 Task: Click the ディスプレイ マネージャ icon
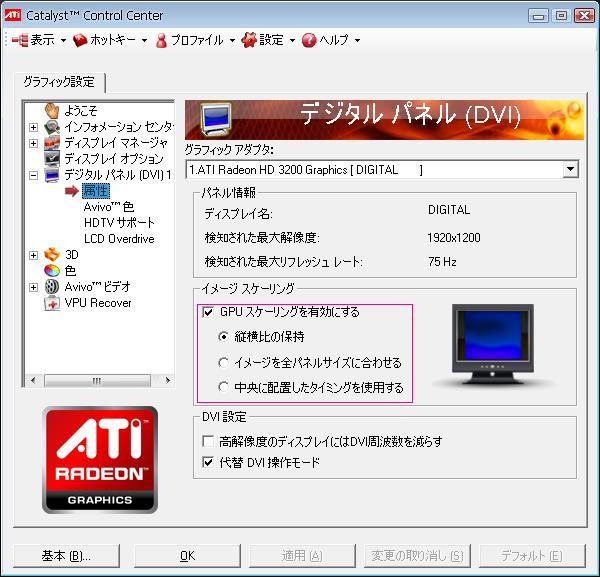tap(52, 143)
